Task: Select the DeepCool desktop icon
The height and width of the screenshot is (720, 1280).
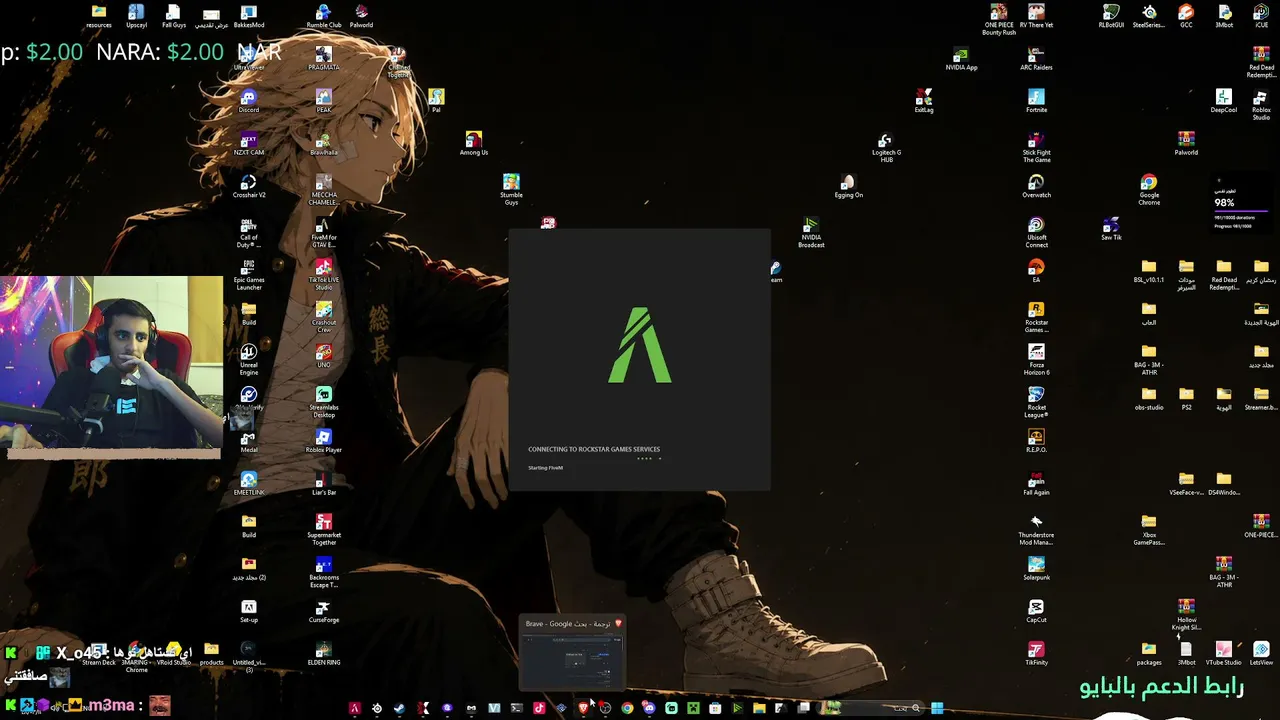Action: [x=1224, y=101]
